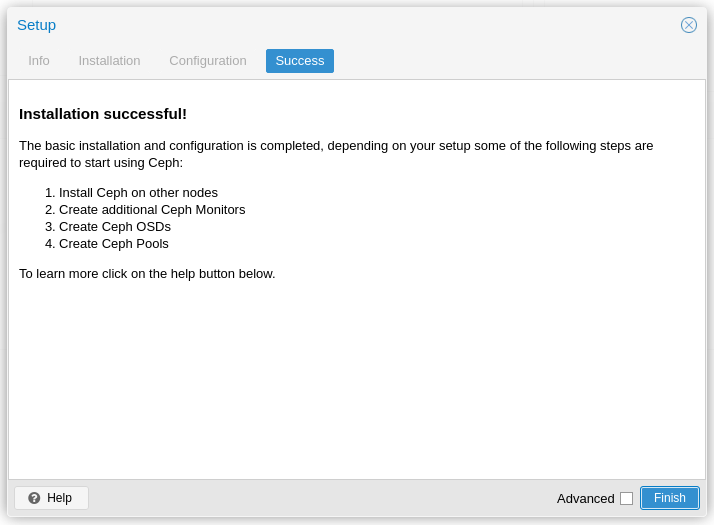714x525 pixels.
Task: Close the Setup dialog with the X icon
Action: pyautogui.click(x=689, y=25)
